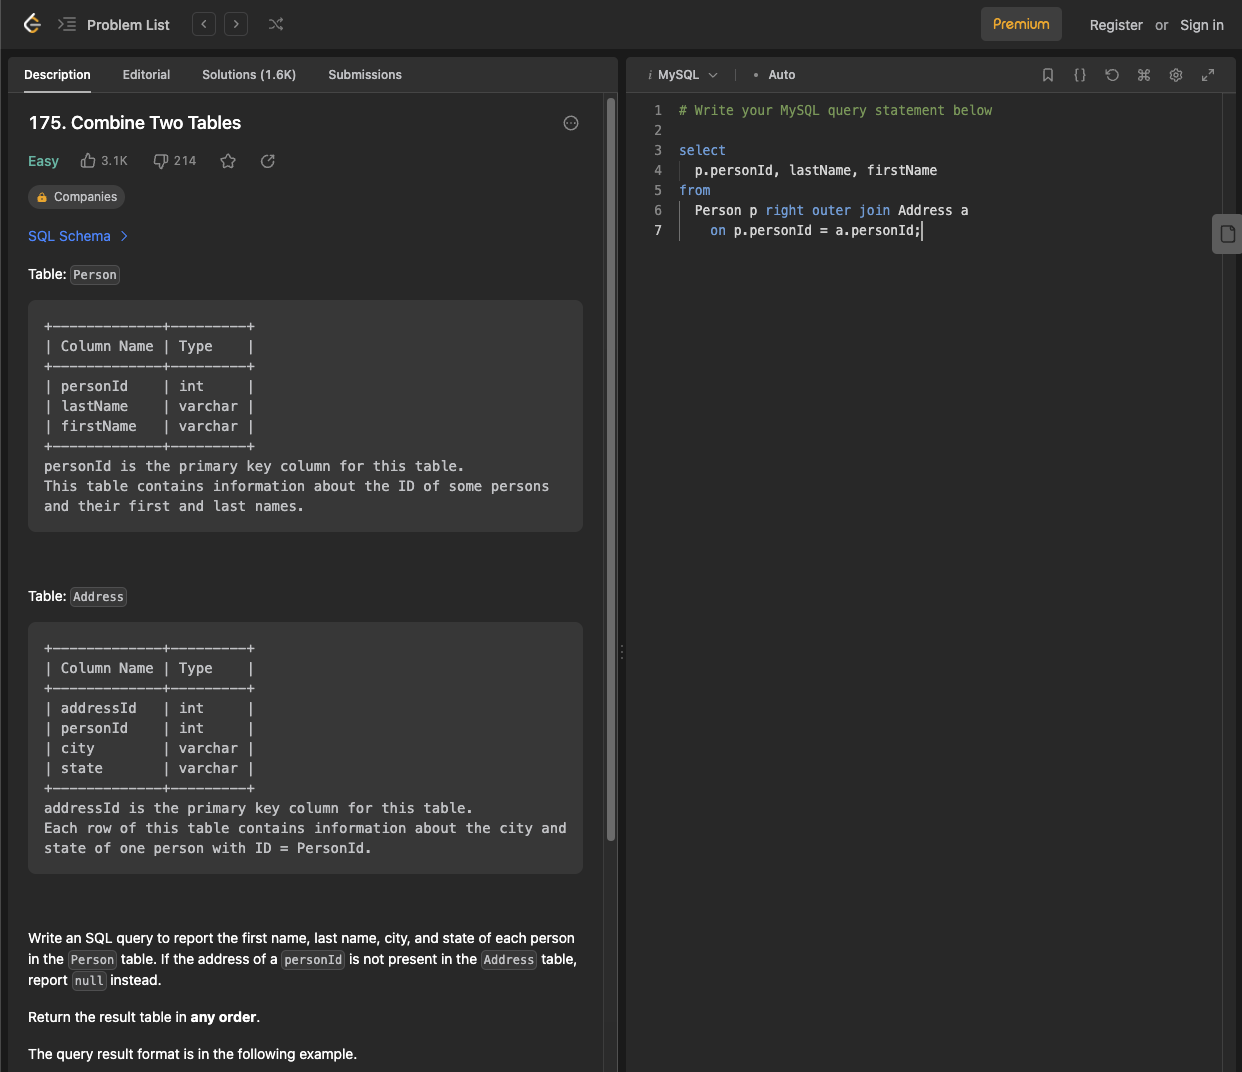This screenshot has height=1072, width=1242.
Task: Toggle the Auto setting in editor
Action: [774, 75]
